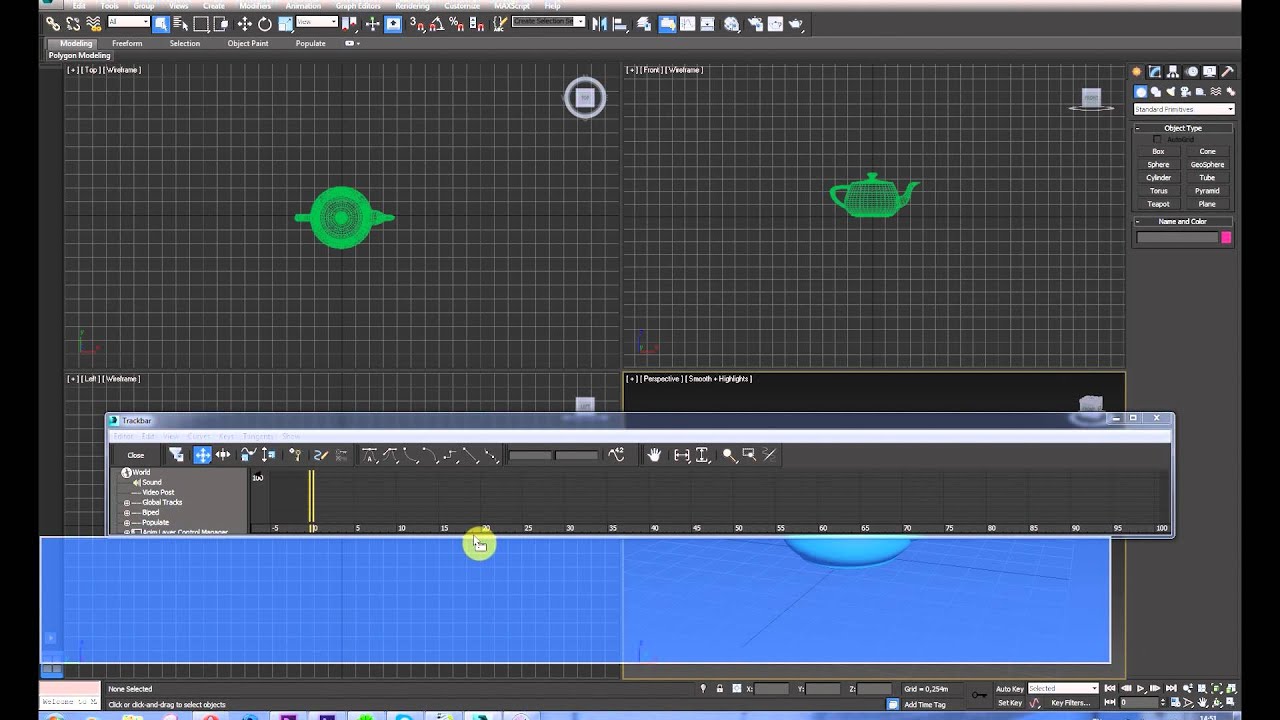Select the Lights category icon
Image resolution: width=1280 pixels, height=720 pixels.
coord(1171,91)
